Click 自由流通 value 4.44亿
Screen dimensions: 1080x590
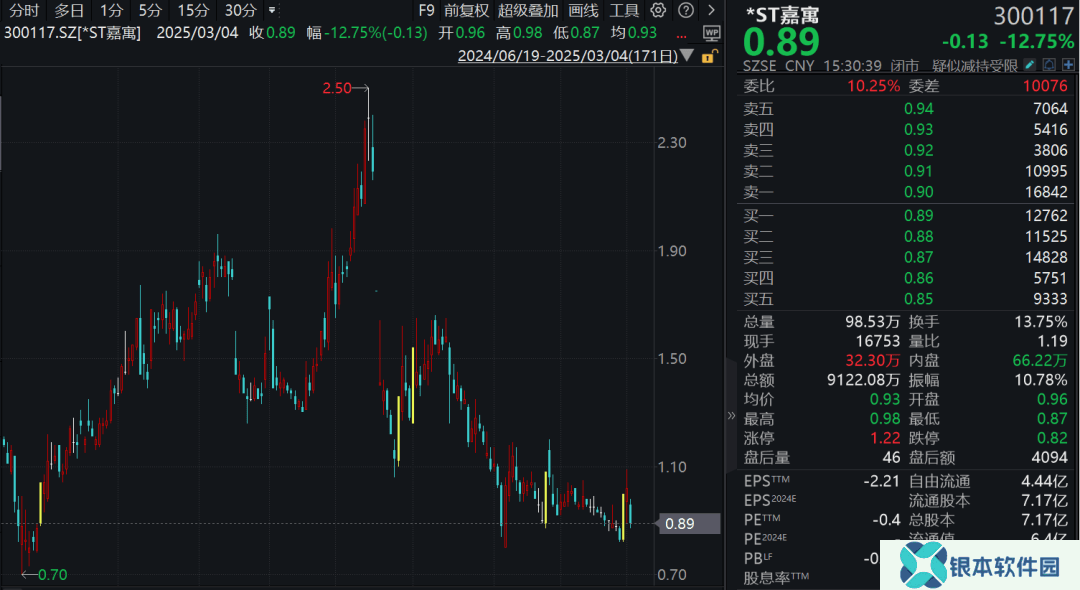click(x=1044, y=481)
